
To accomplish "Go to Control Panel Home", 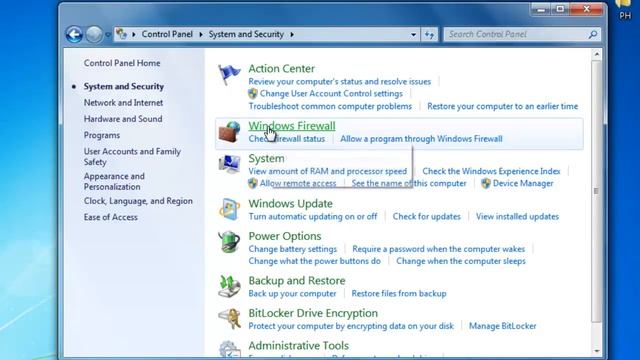I will (x=122, y=63).
